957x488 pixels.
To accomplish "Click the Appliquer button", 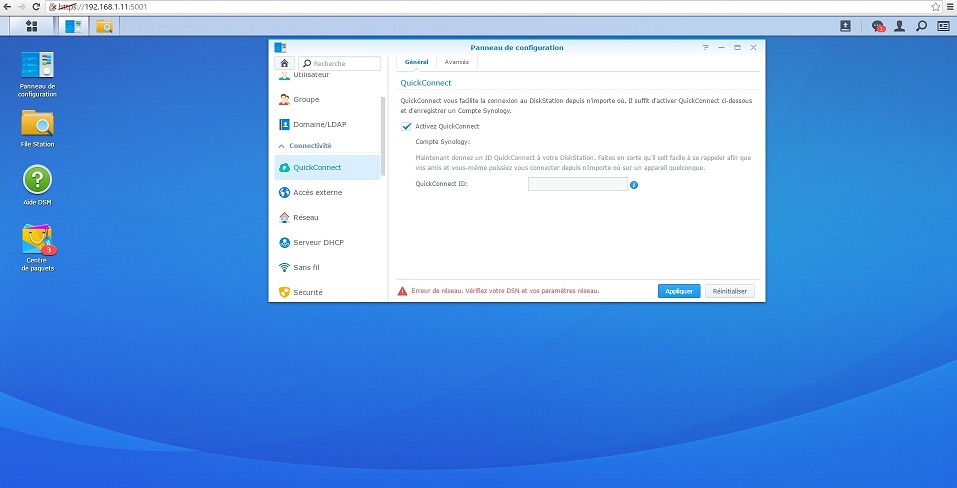I will [x=679, y=292].
